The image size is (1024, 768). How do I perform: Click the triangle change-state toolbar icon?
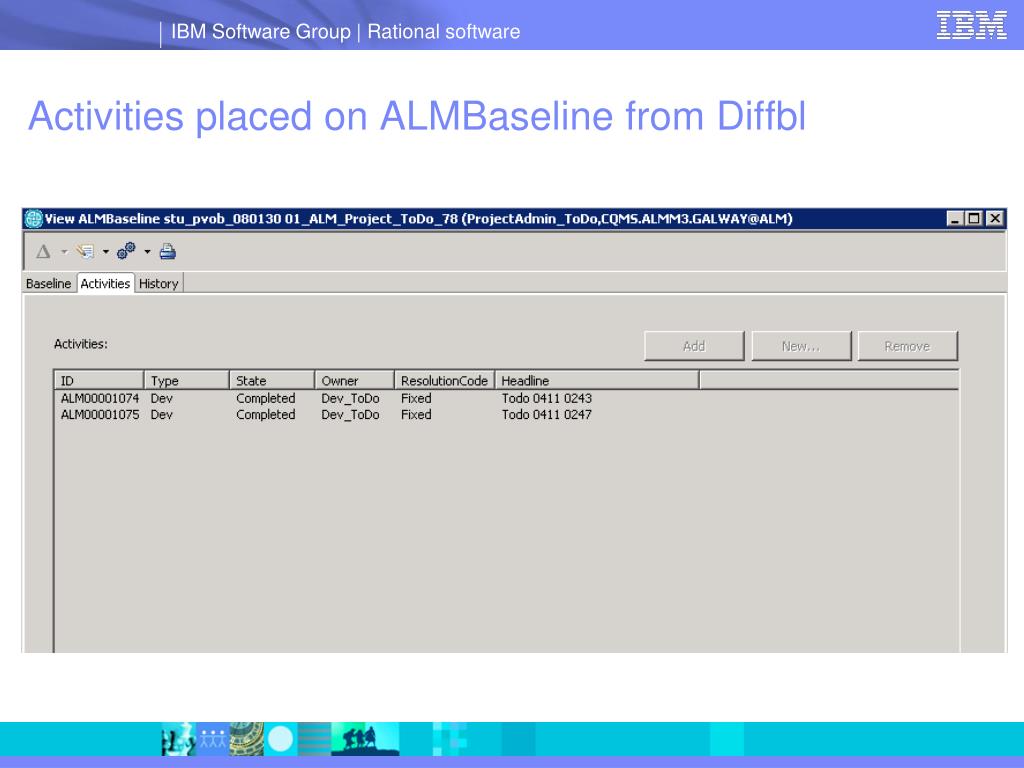click(x=43, y=251)
